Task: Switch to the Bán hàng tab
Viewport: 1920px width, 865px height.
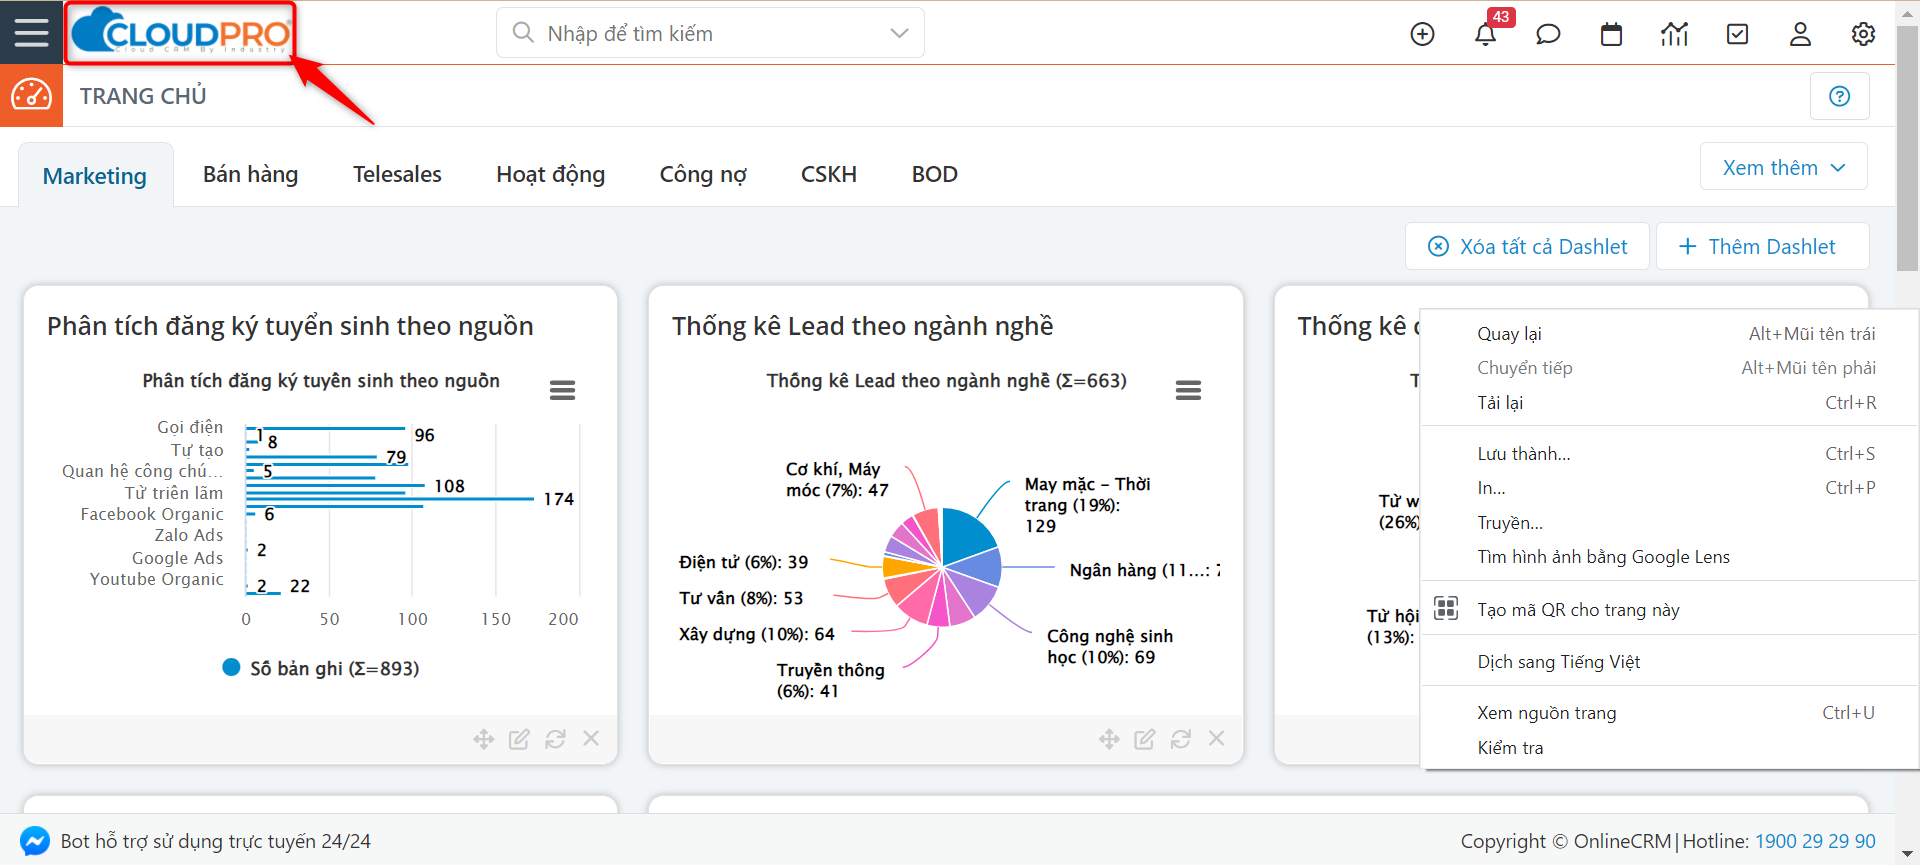Action: point(250,174)
